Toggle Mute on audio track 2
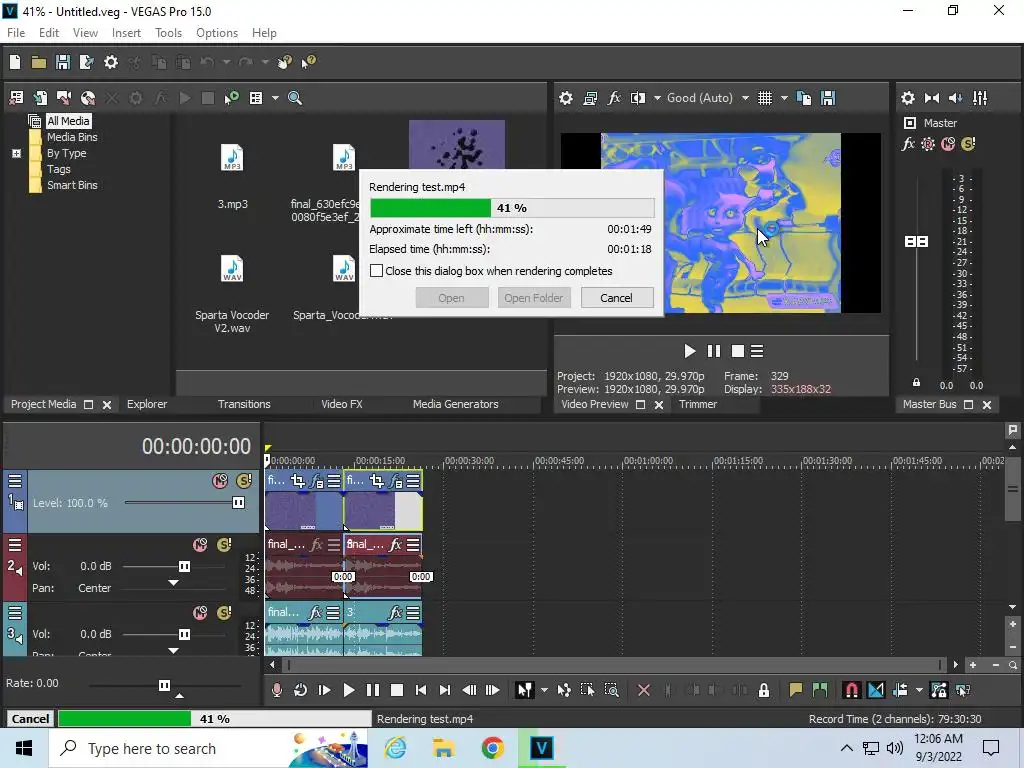The width and height of the screenshot is (1024, 768). pyautogui.click(x=200, y=545)
